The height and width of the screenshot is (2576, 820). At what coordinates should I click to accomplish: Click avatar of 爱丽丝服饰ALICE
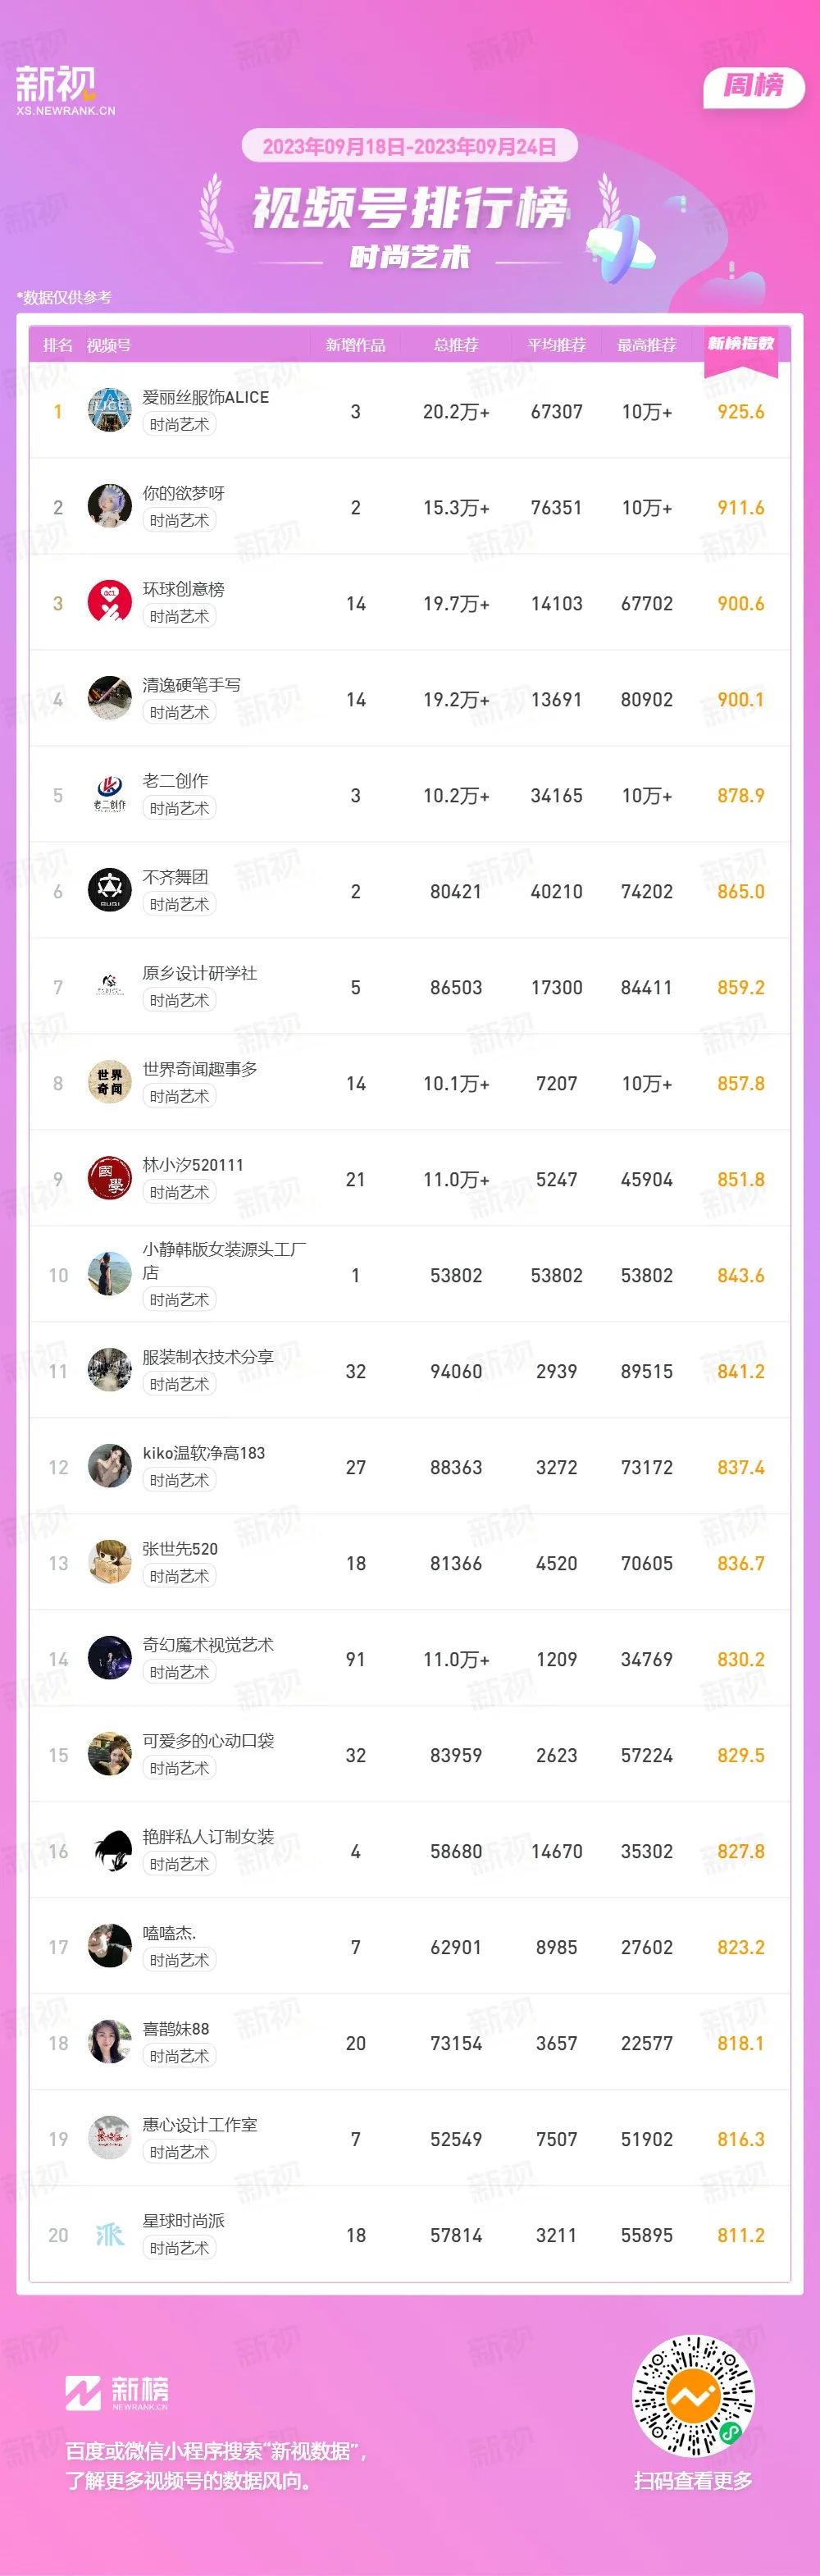pos(110,411)
